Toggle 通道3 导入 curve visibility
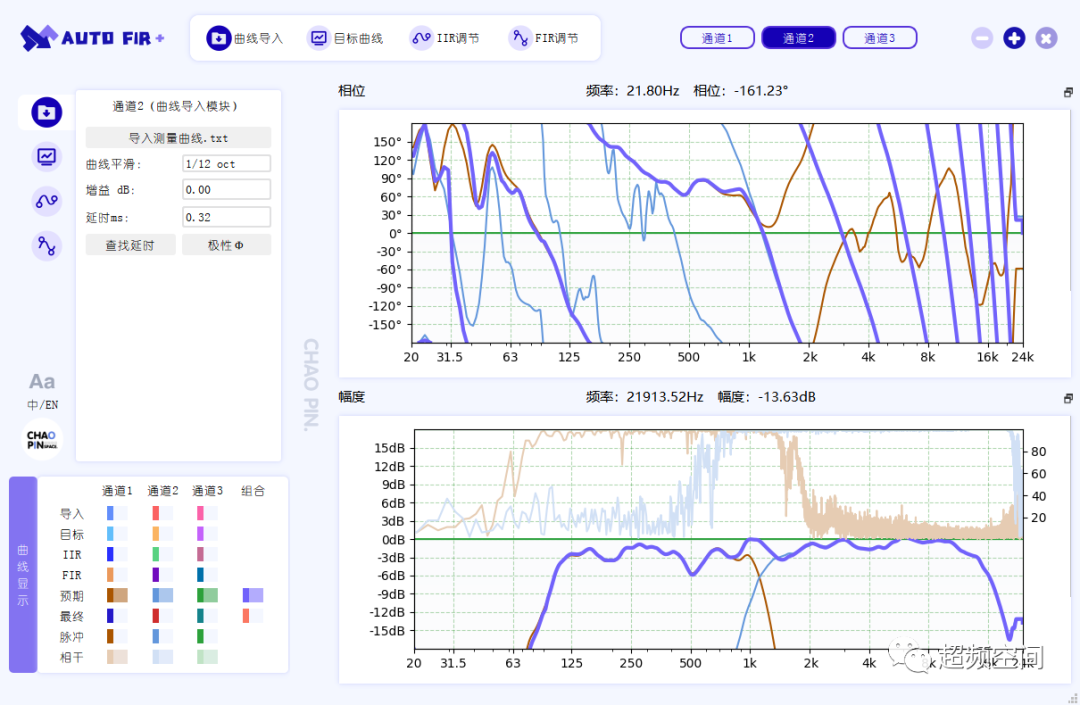This screenshot has height=705, width=1080. click(x=207, y=513)
